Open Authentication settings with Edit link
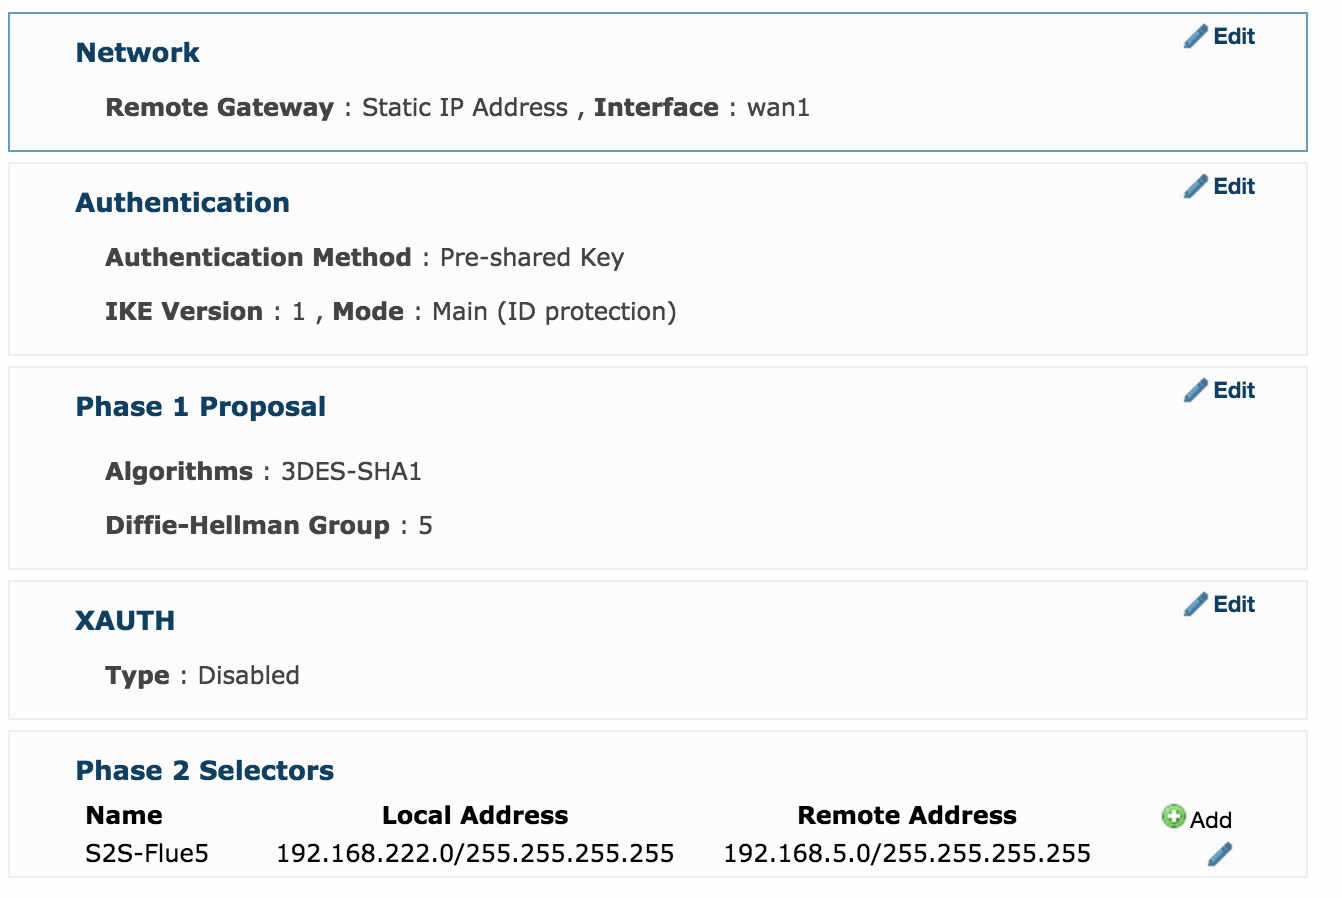 click(1234, 187)
